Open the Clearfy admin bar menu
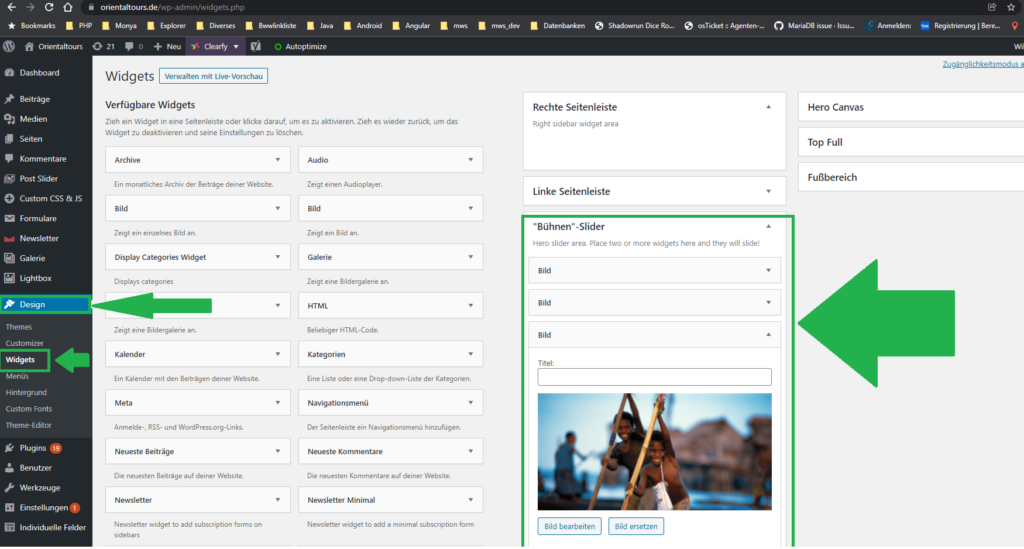 coord(214,46)
